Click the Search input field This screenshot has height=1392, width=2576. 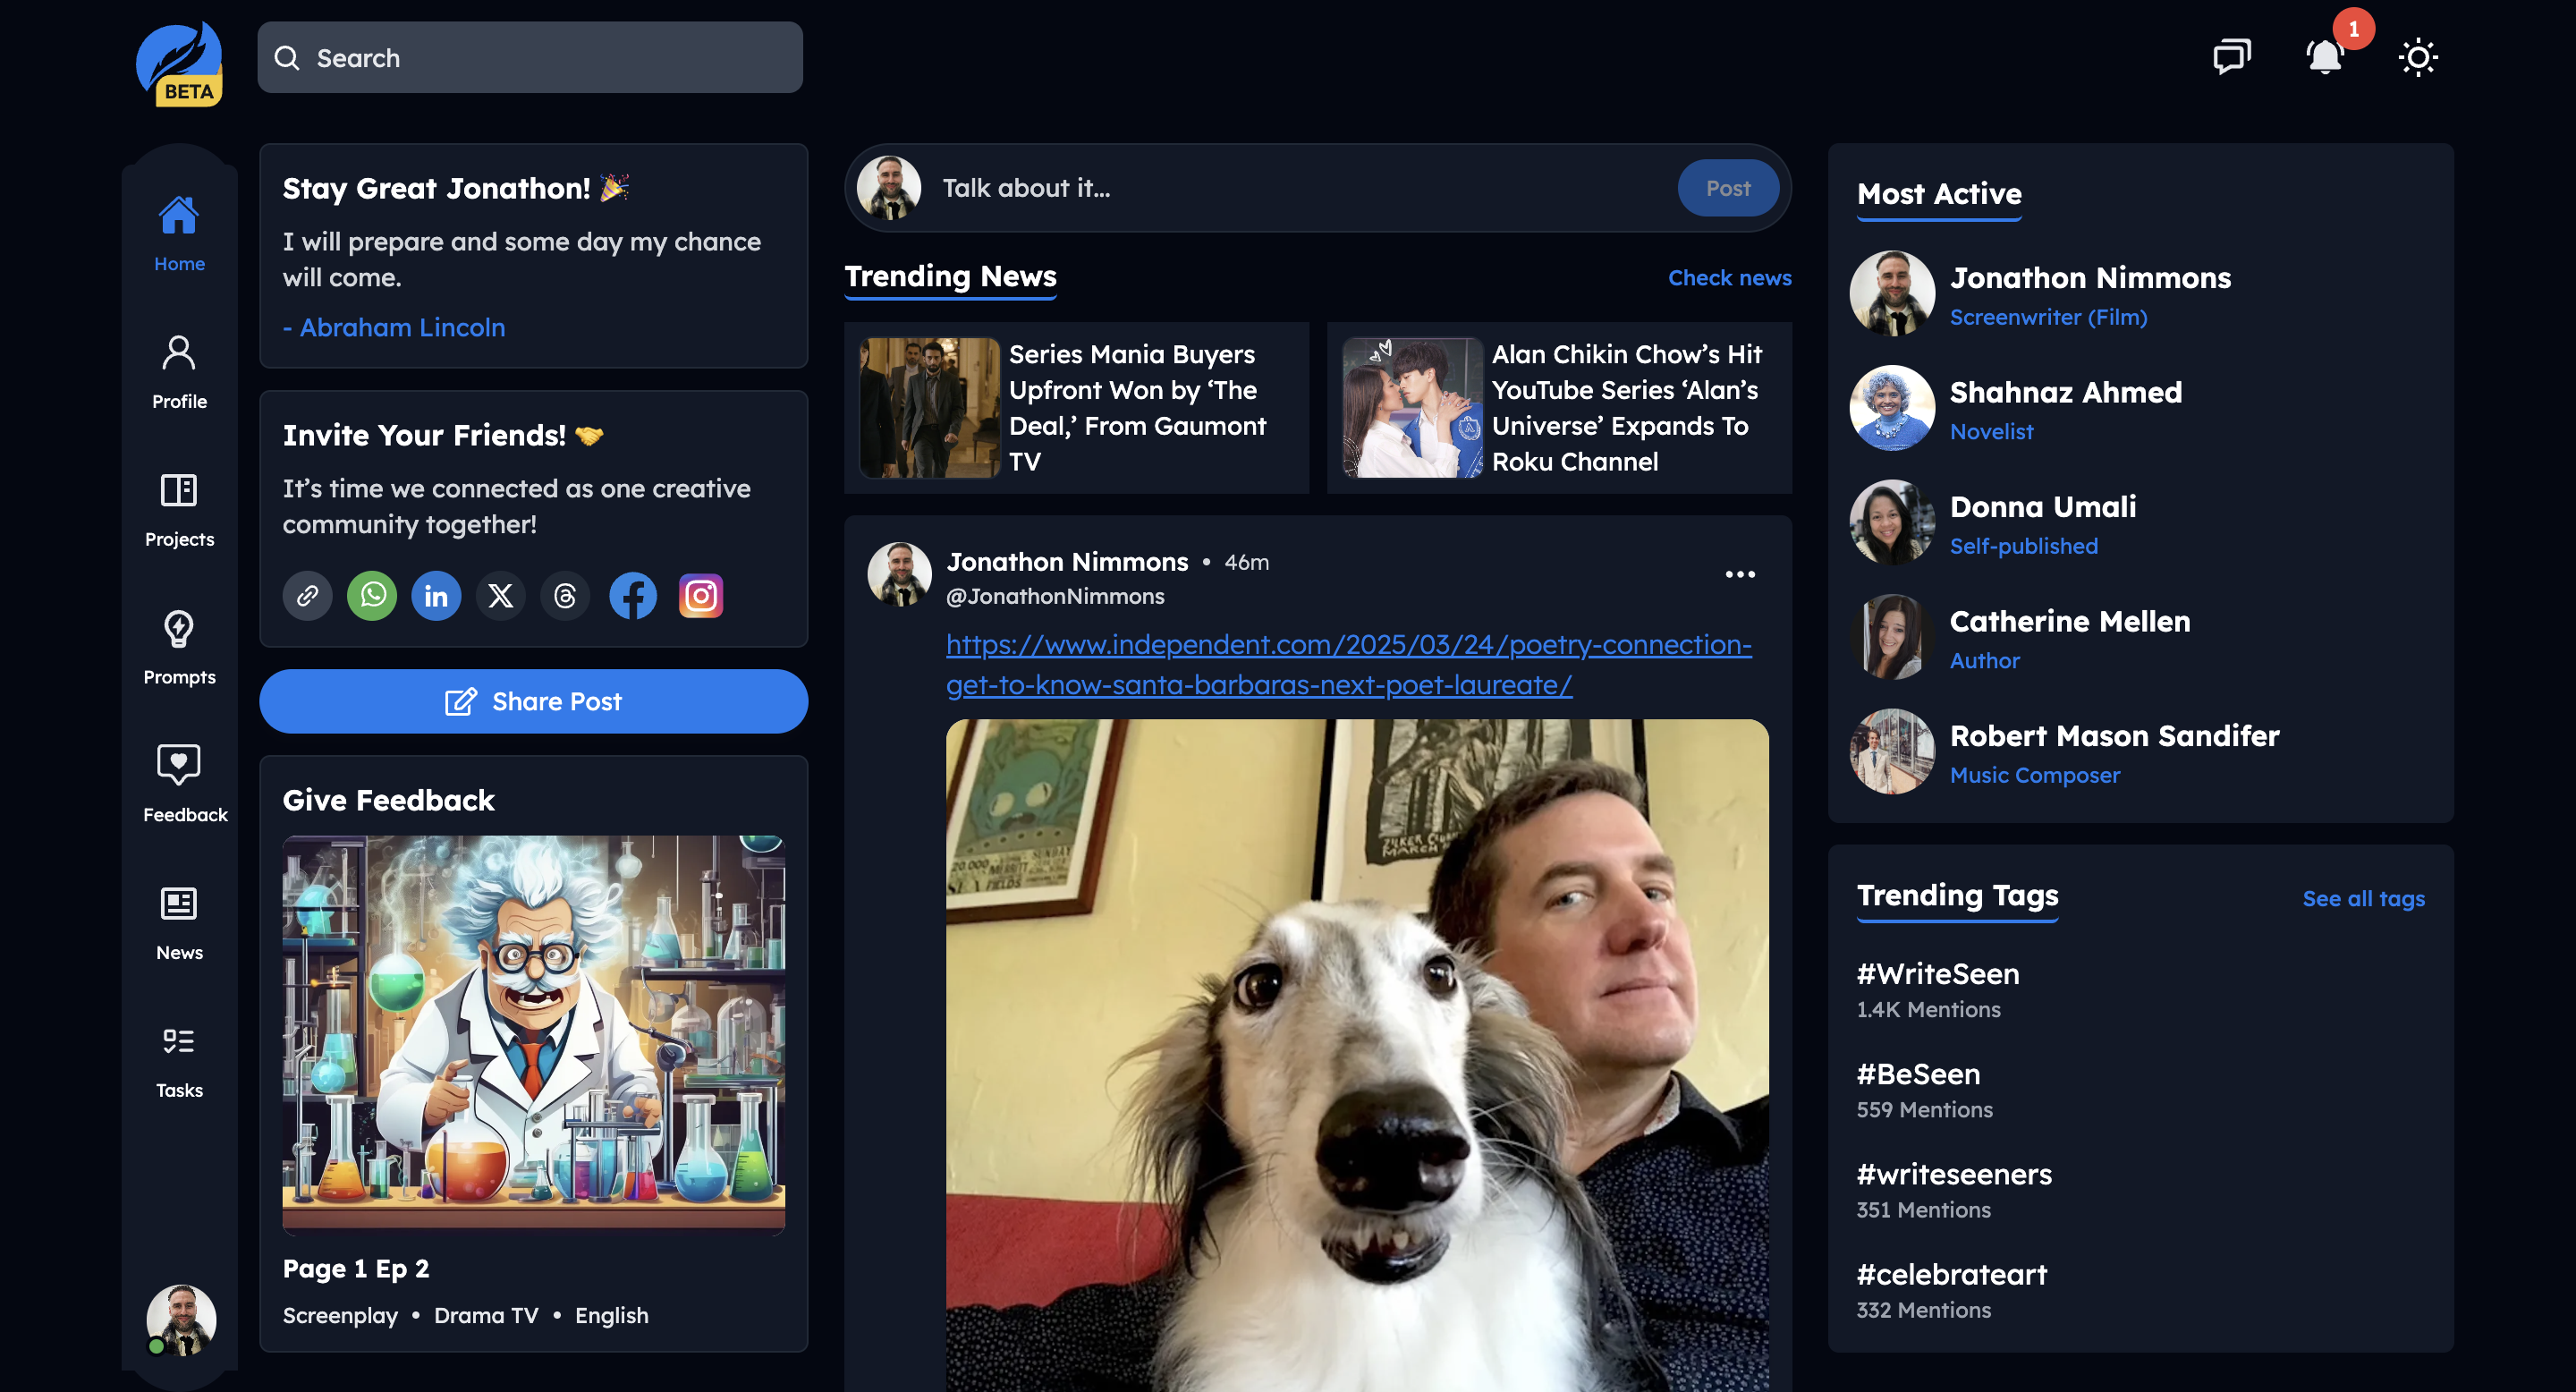530,58
